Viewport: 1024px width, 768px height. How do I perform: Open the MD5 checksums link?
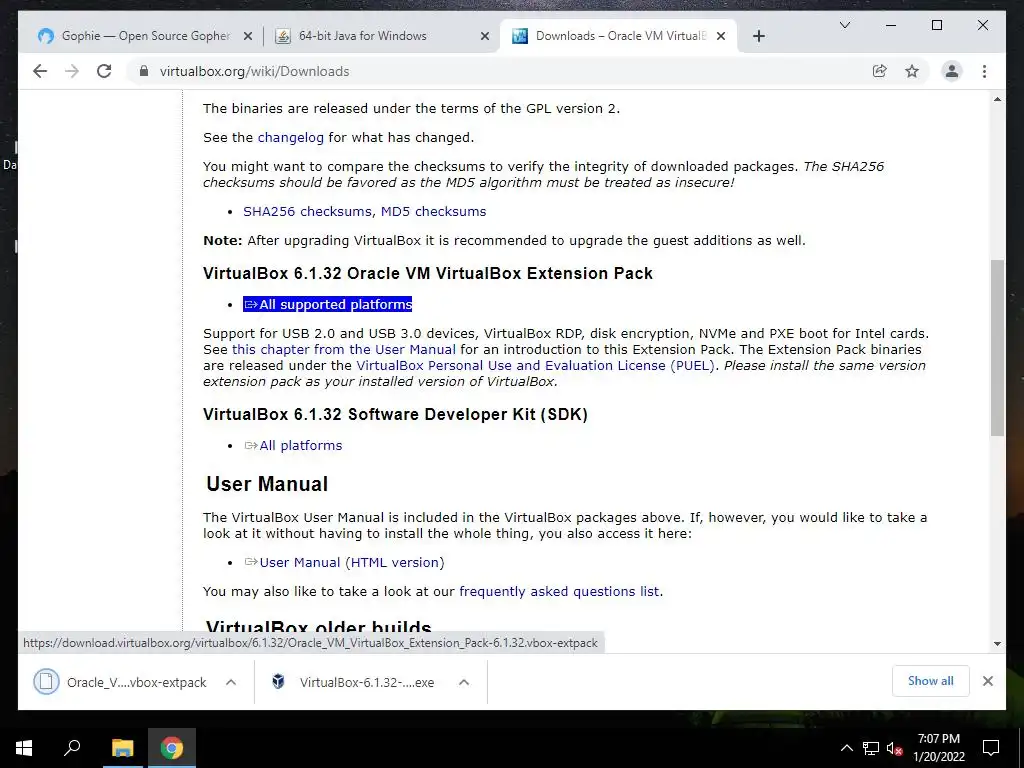[x=434, y=212]
